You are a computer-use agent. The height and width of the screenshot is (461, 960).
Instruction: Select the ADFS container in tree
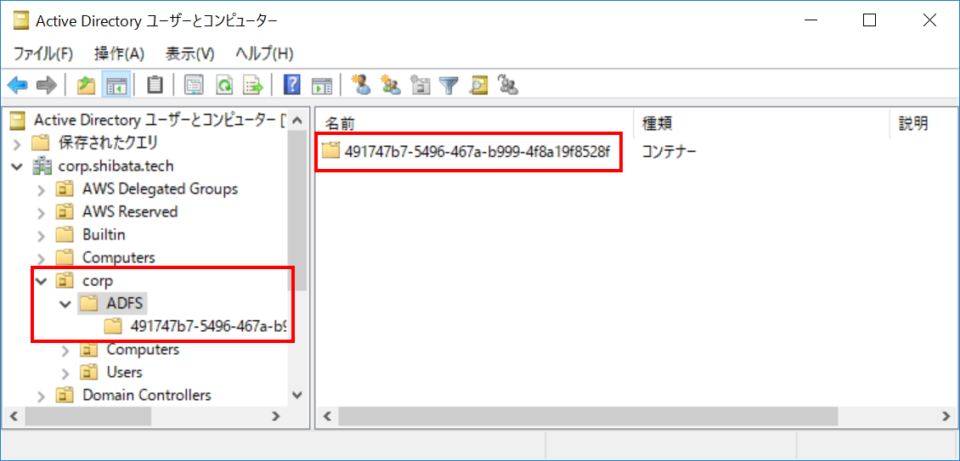click(x=126, y=303)
